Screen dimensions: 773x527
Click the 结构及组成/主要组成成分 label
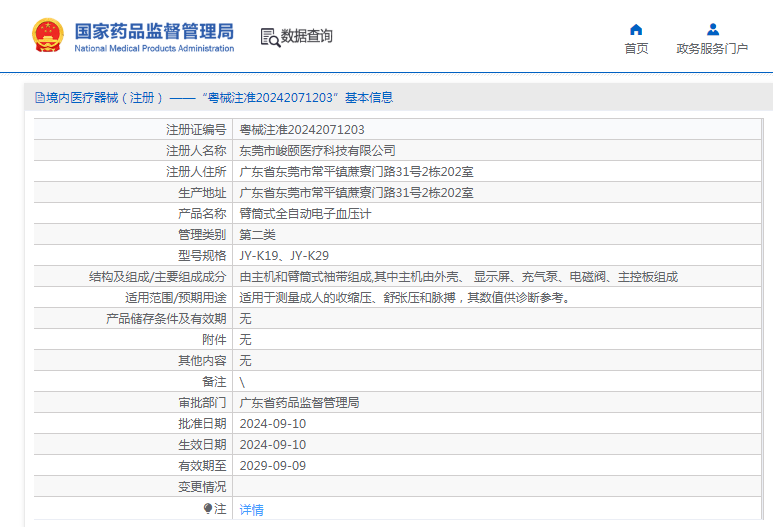(158, 277)
